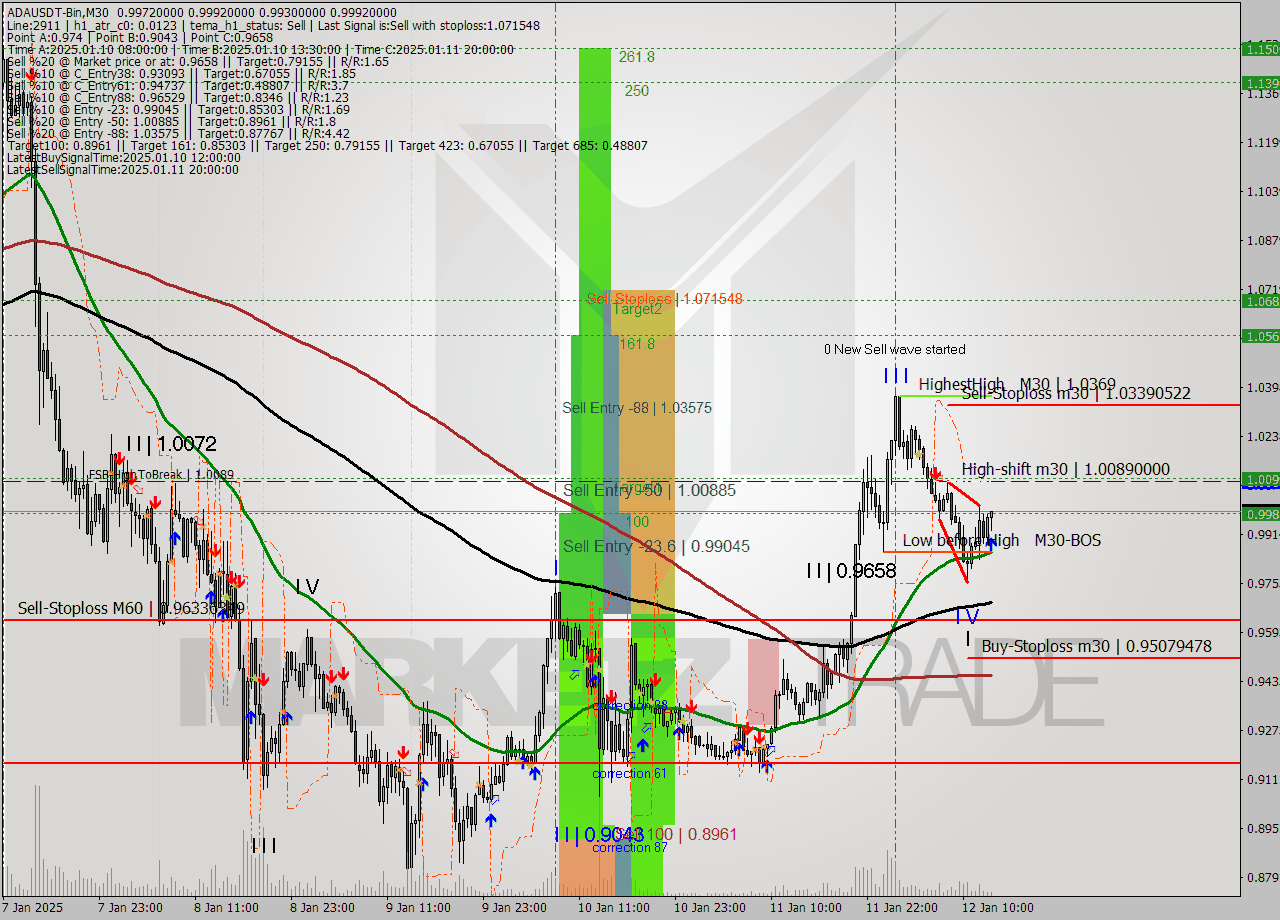This screenshot has width=1280, height=920.
Task: Click the 'Point A:0.974' header line
Action: click(x=142, y=38)
